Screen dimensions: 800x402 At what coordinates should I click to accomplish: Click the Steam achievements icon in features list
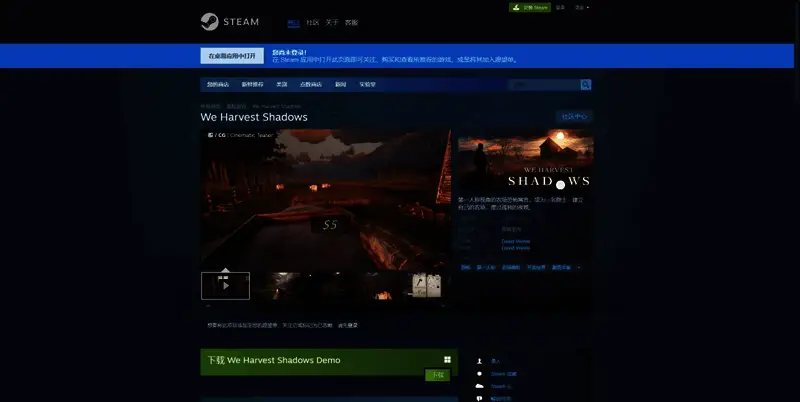(x=480, y=373)
